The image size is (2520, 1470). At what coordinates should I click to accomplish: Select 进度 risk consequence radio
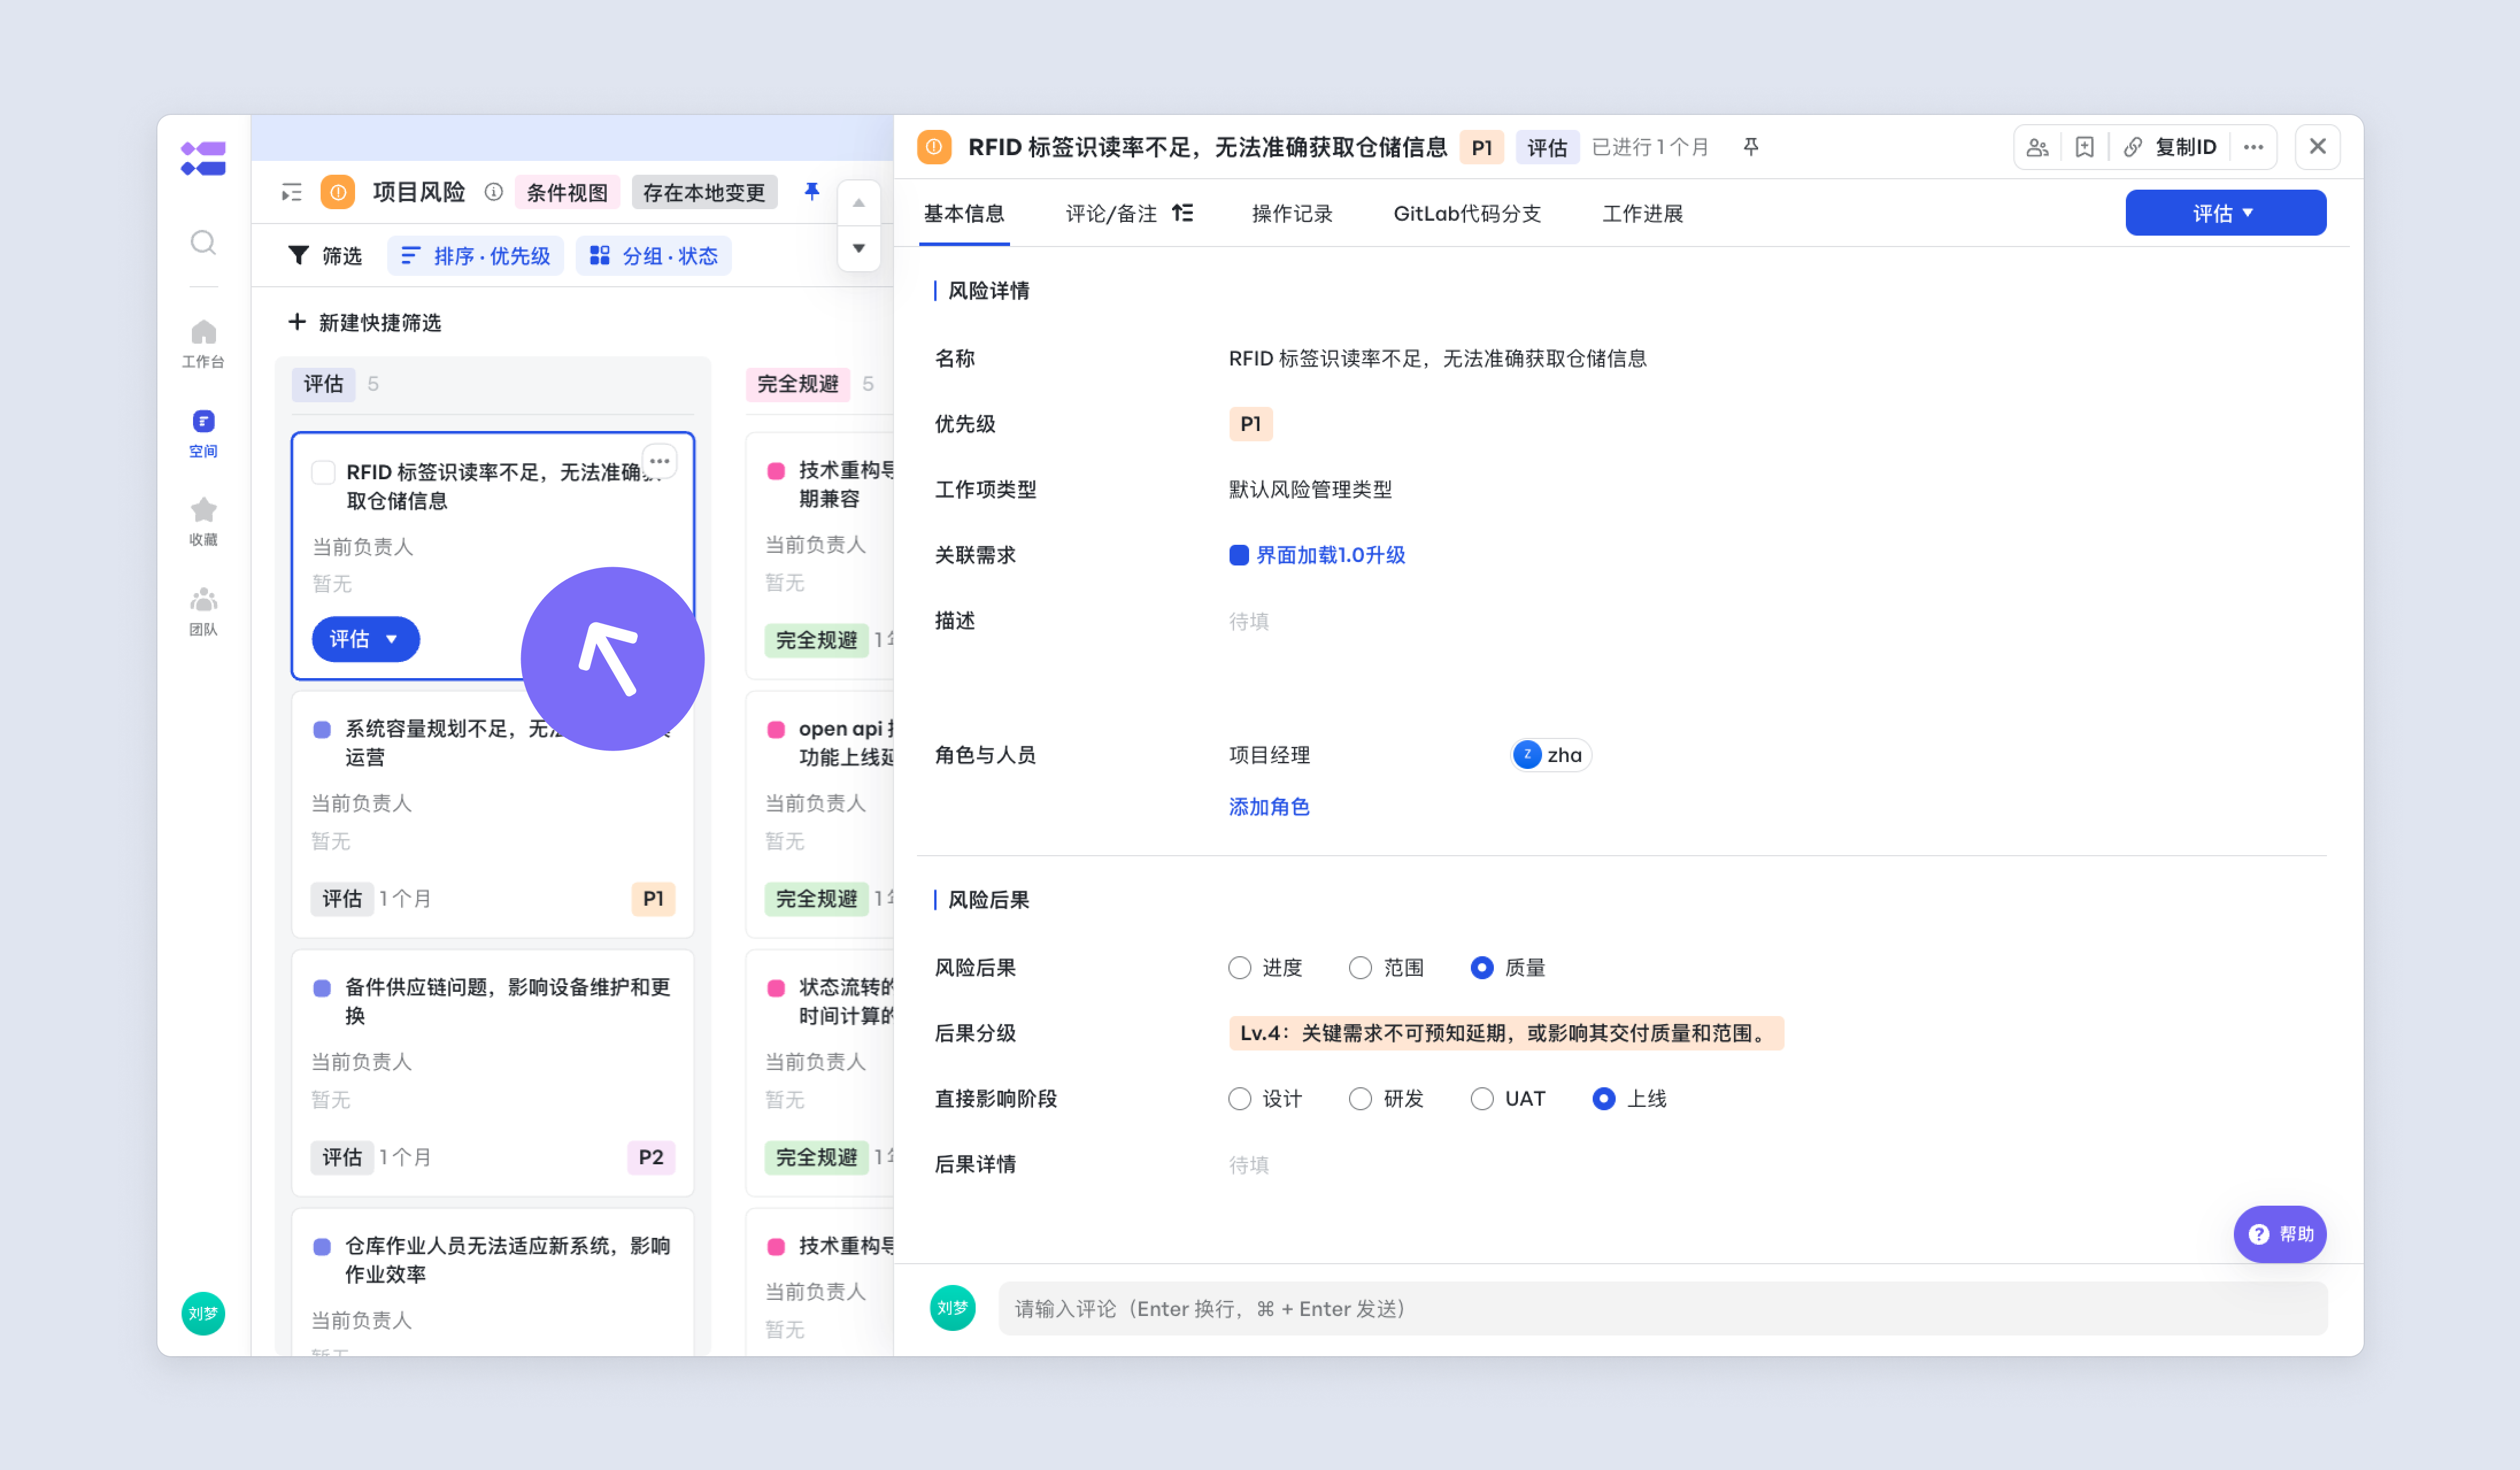coord(1239,967)
